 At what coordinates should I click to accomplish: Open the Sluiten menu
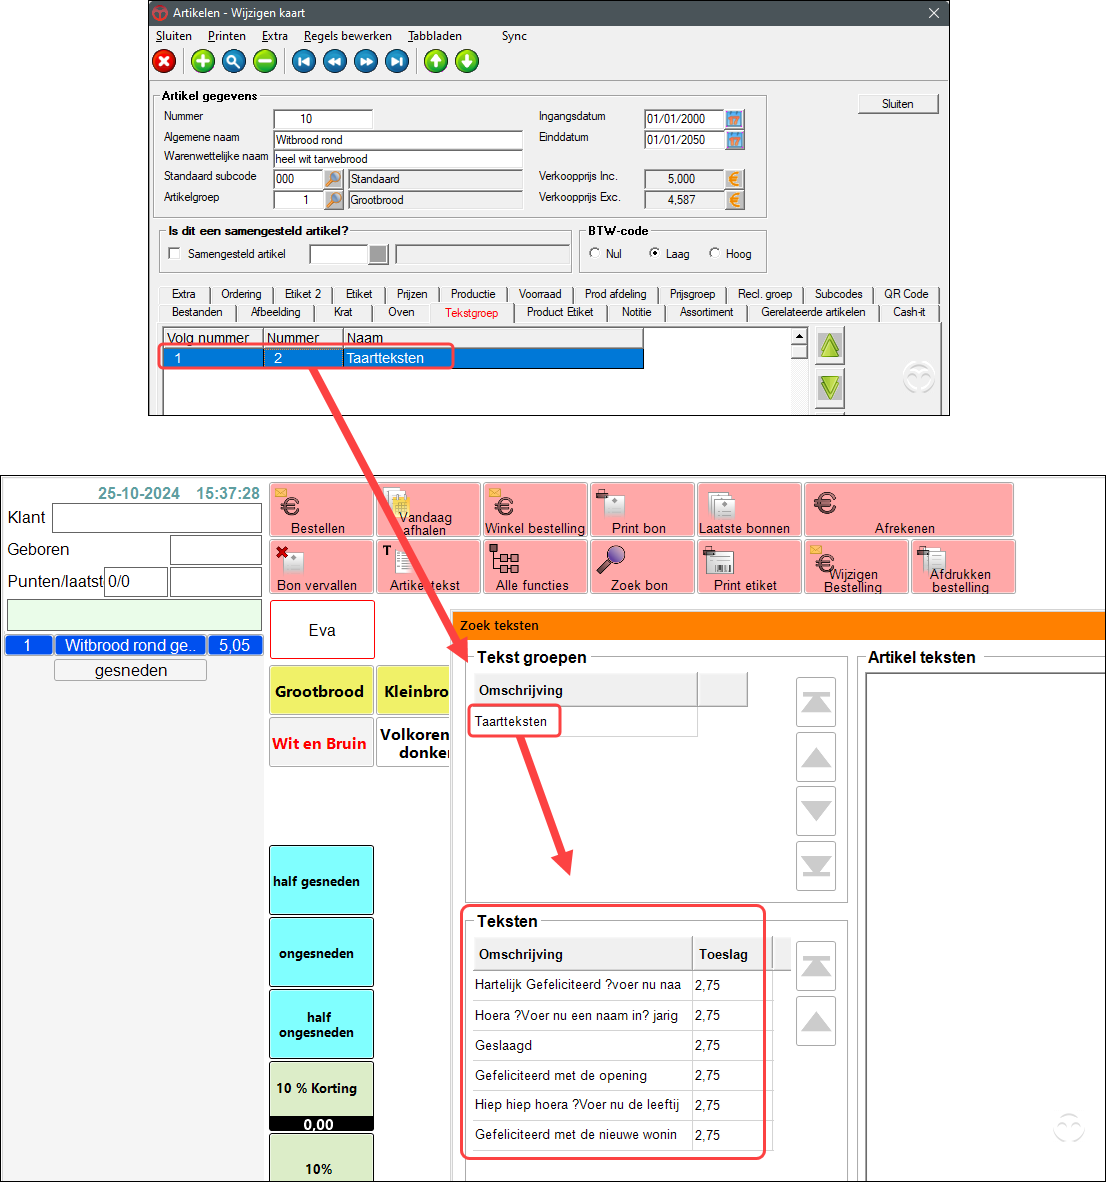pos(173,36)
